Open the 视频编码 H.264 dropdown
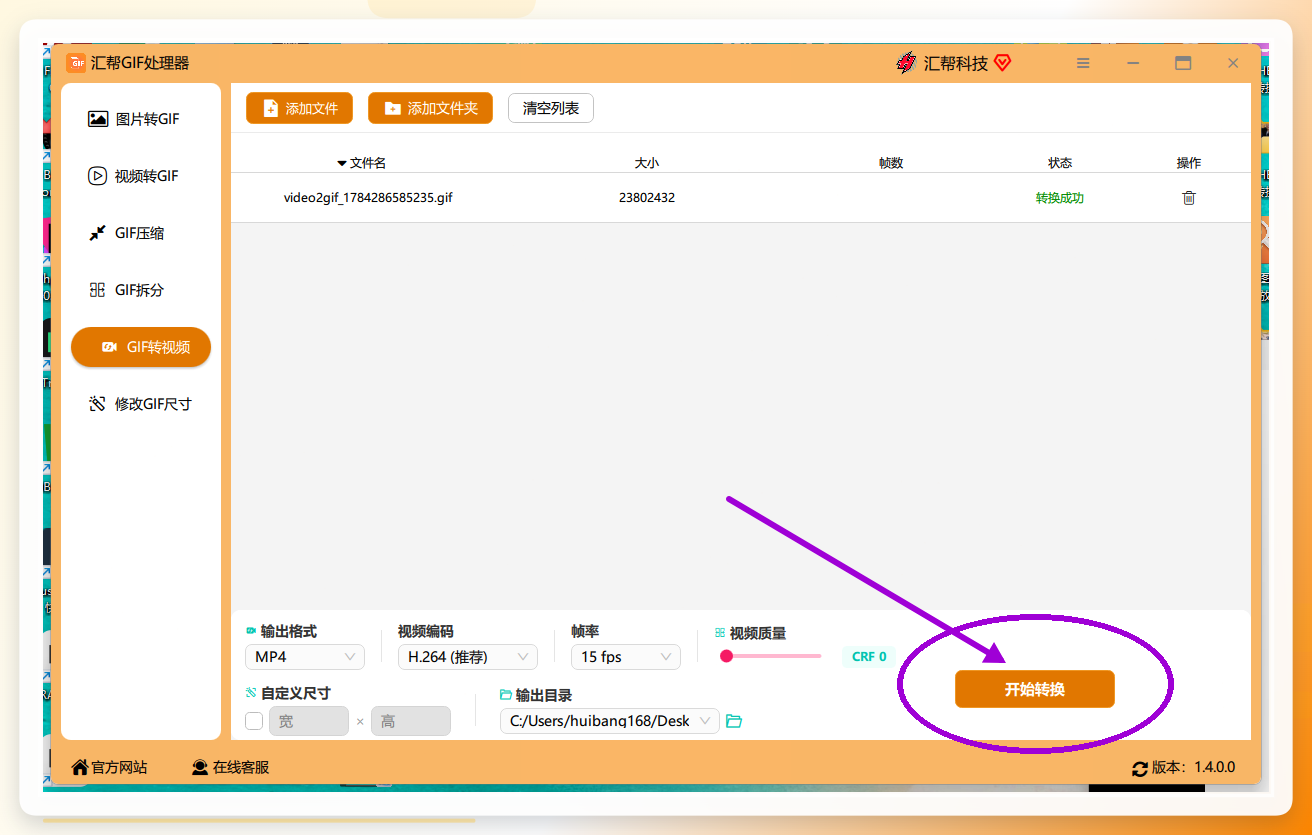 click(468, 657)
